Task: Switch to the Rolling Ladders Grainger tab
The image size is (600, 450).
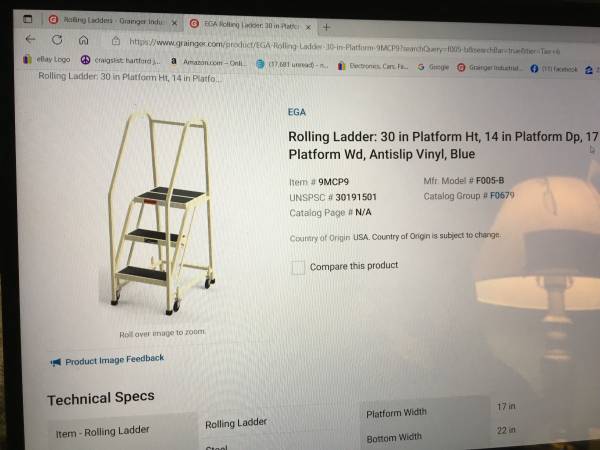Action: [x=108, y=20]
